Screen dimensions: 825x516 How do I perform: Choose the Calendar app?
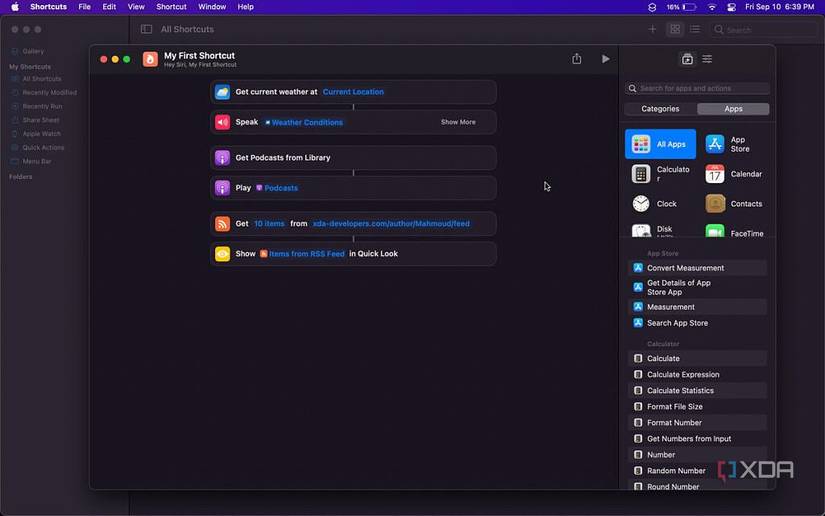pos(733,174)
